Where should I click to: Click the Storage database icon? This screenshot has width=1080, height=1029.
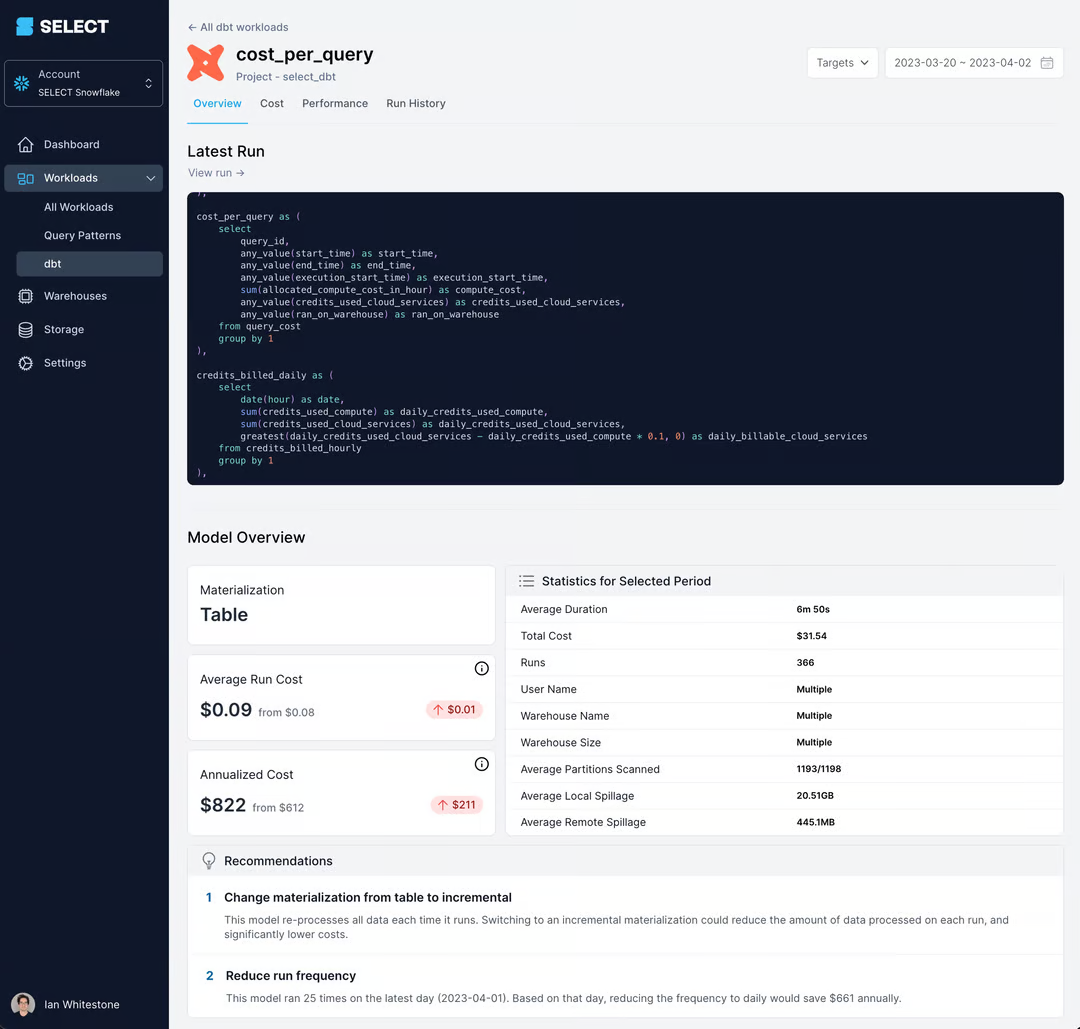point(25,330)
